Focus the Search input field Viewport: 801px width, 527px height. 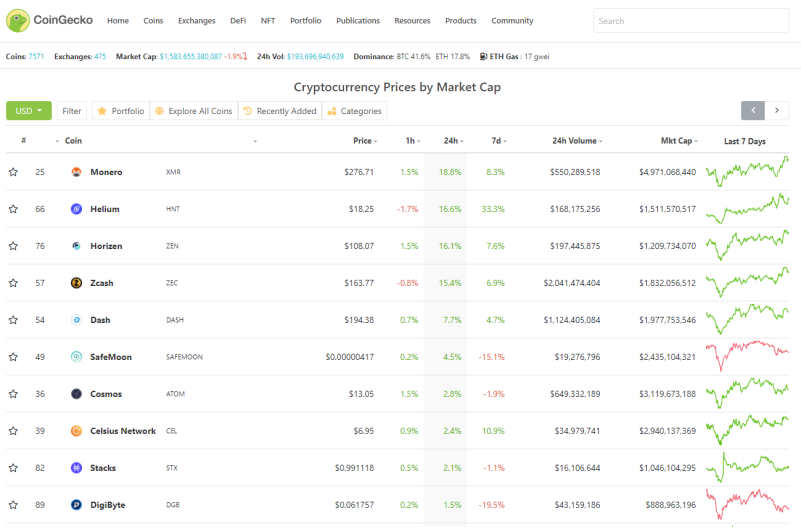coord(691,21)
